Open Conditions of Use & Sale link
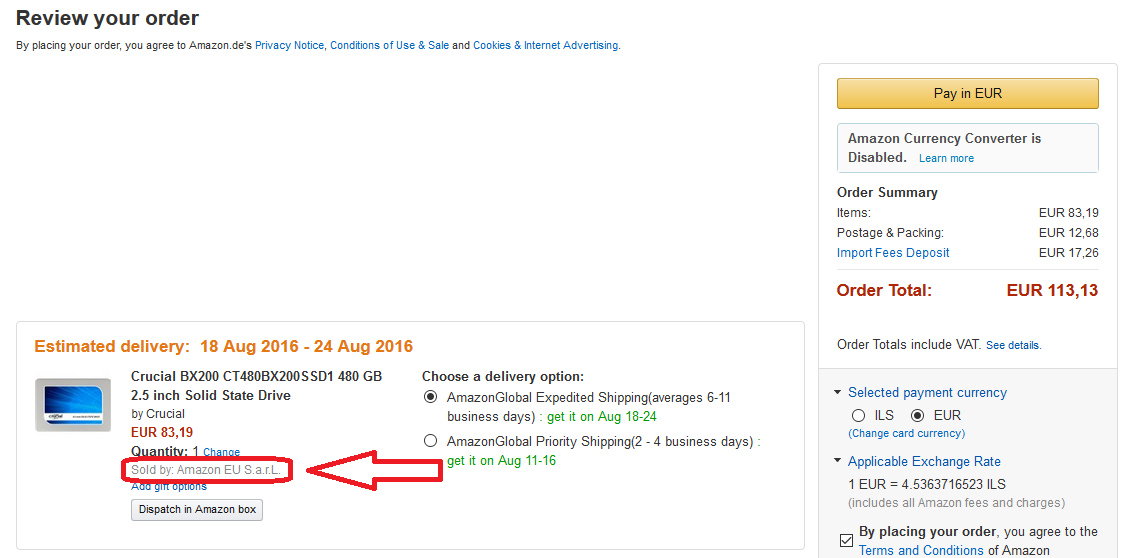The height and width of the screenshot is (558, 1127). pos(389,45)
